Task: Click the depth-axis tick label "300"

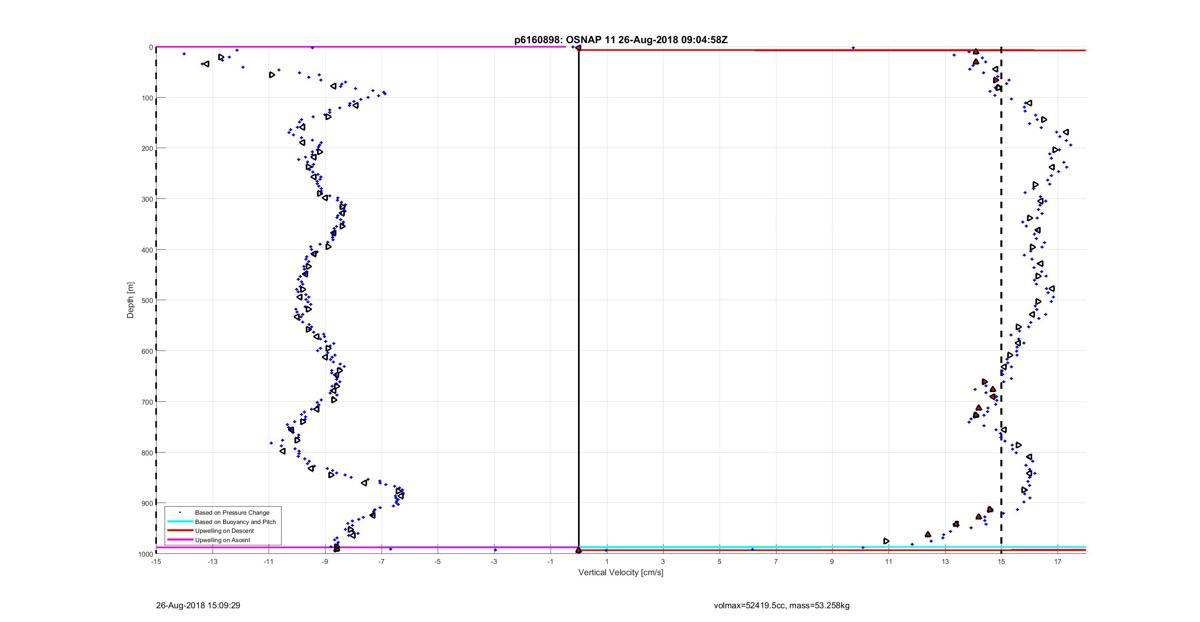Action: (x=146, y=199)
